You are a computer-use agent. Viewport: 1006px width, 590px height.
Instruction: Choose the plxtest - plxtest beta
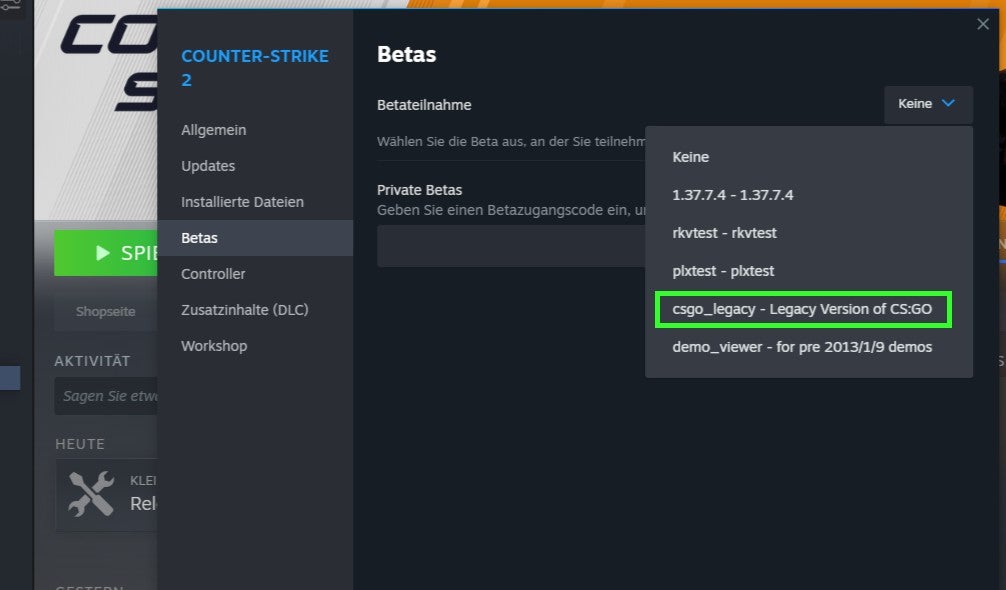pyautogui.click(x=808, y=271)
